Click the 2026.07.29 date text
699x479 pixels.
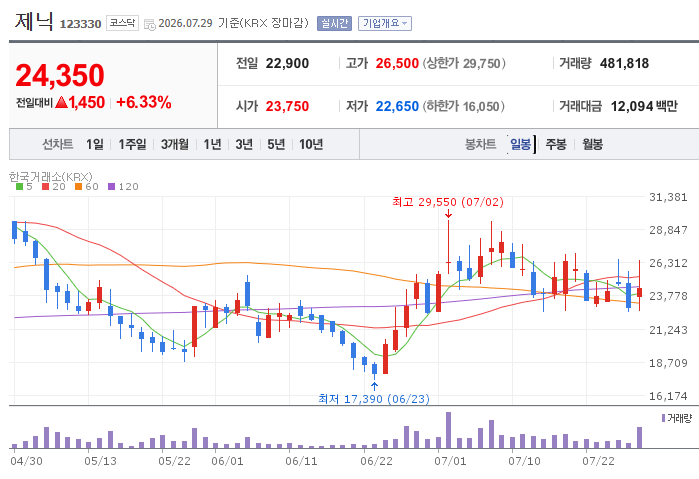click(185, 23)
